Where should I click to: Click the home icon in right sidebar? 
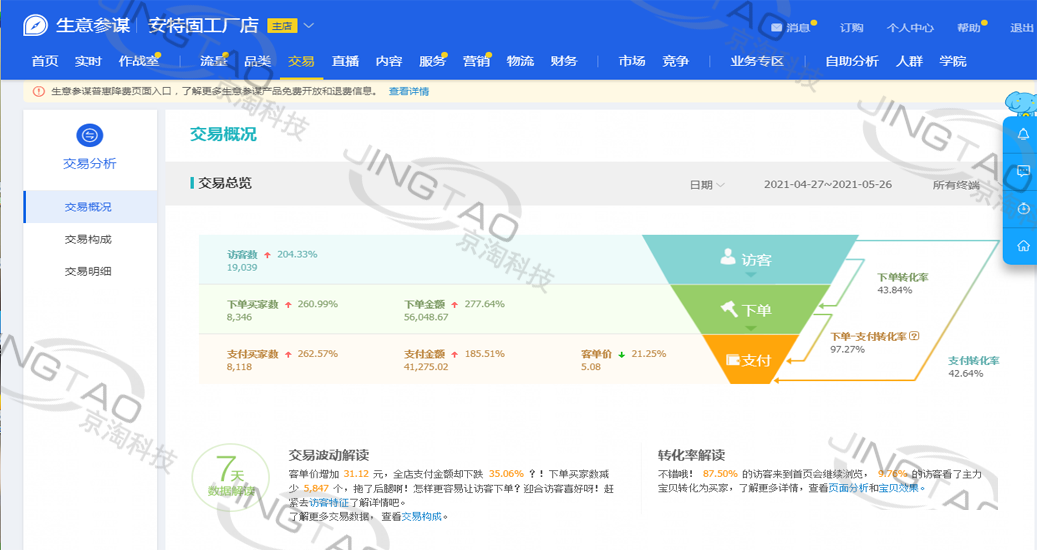click(1023, 246)
